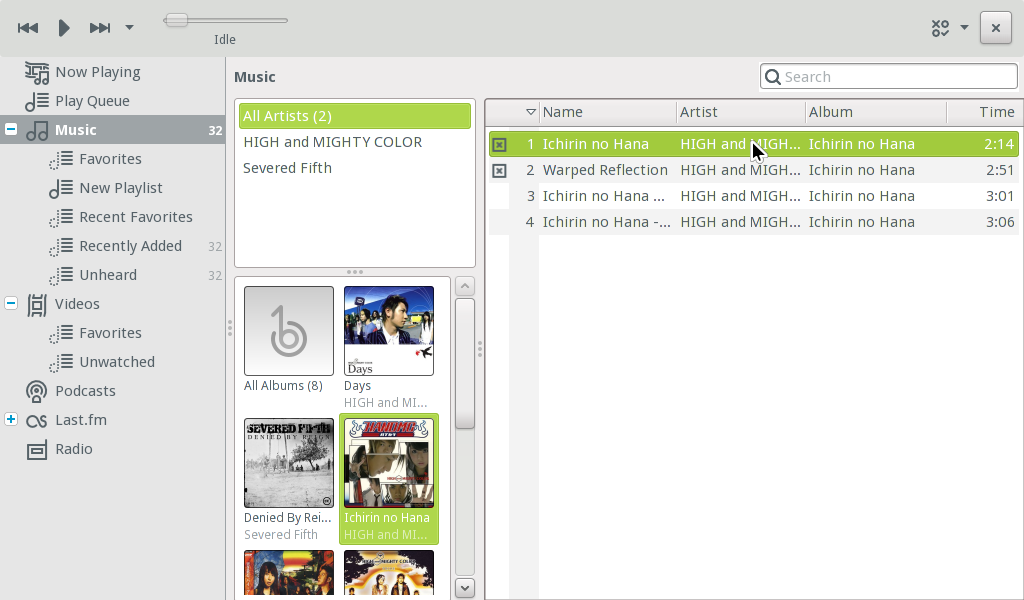The height and width of the screenshot is (600, 1024).
Task: Close the Banshee window
Action: click(x=995, y=28)
